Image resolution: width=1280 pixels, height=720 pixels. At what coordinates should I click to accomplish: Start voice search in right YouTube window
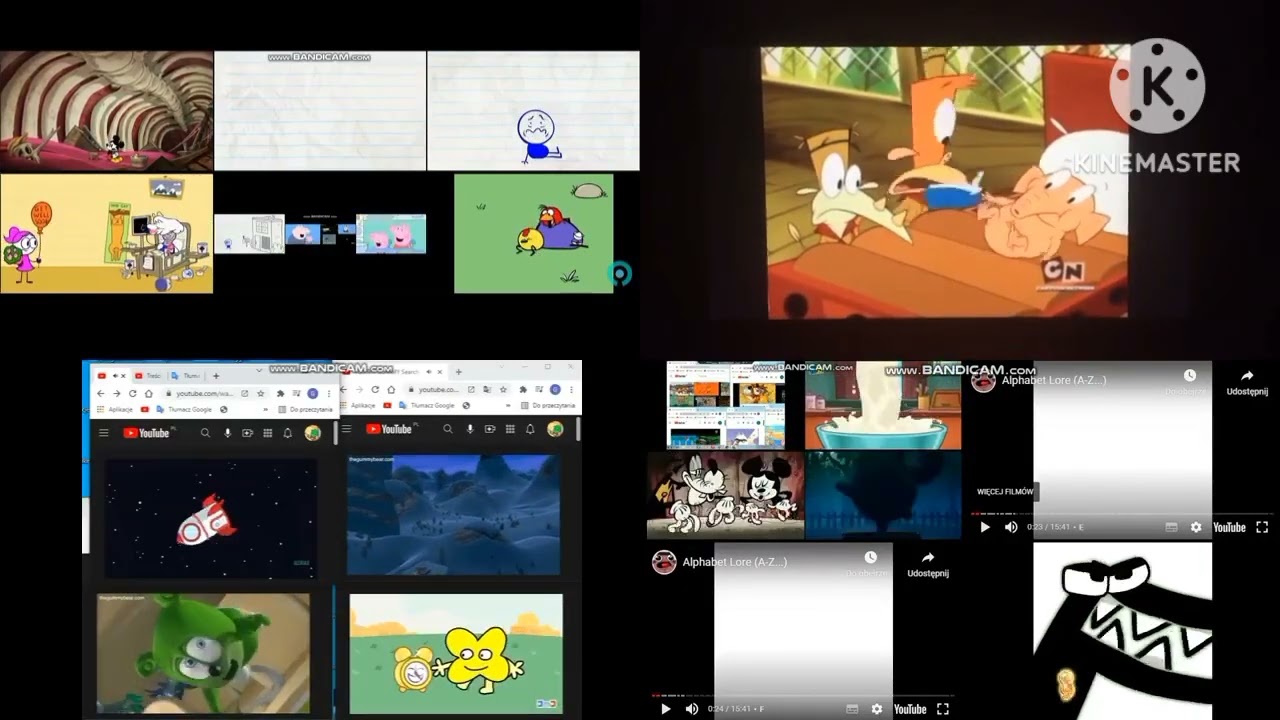point(469,429)
